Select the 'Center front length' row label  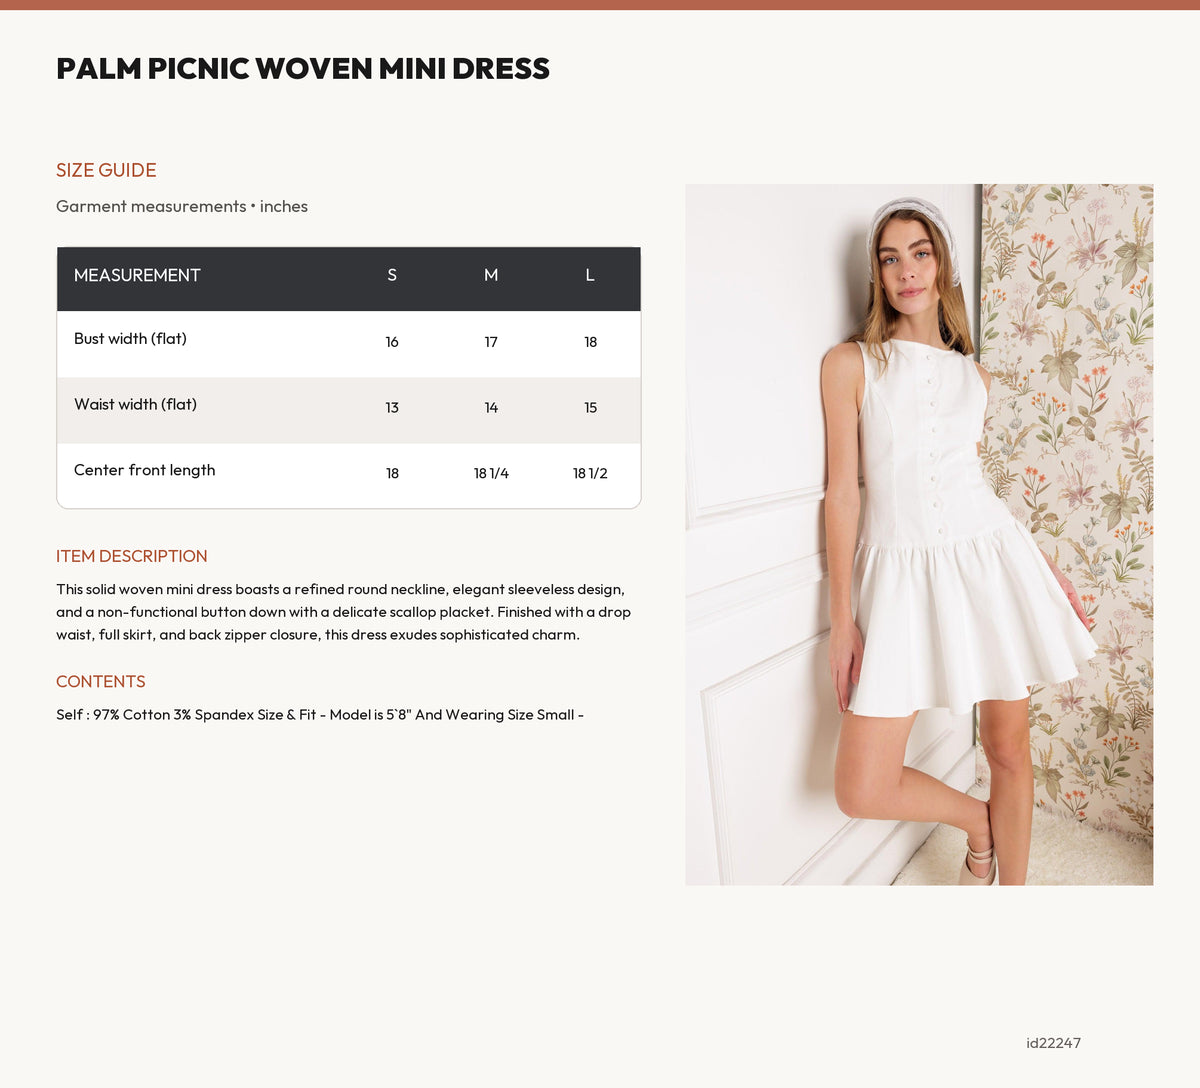pos(144,470)
